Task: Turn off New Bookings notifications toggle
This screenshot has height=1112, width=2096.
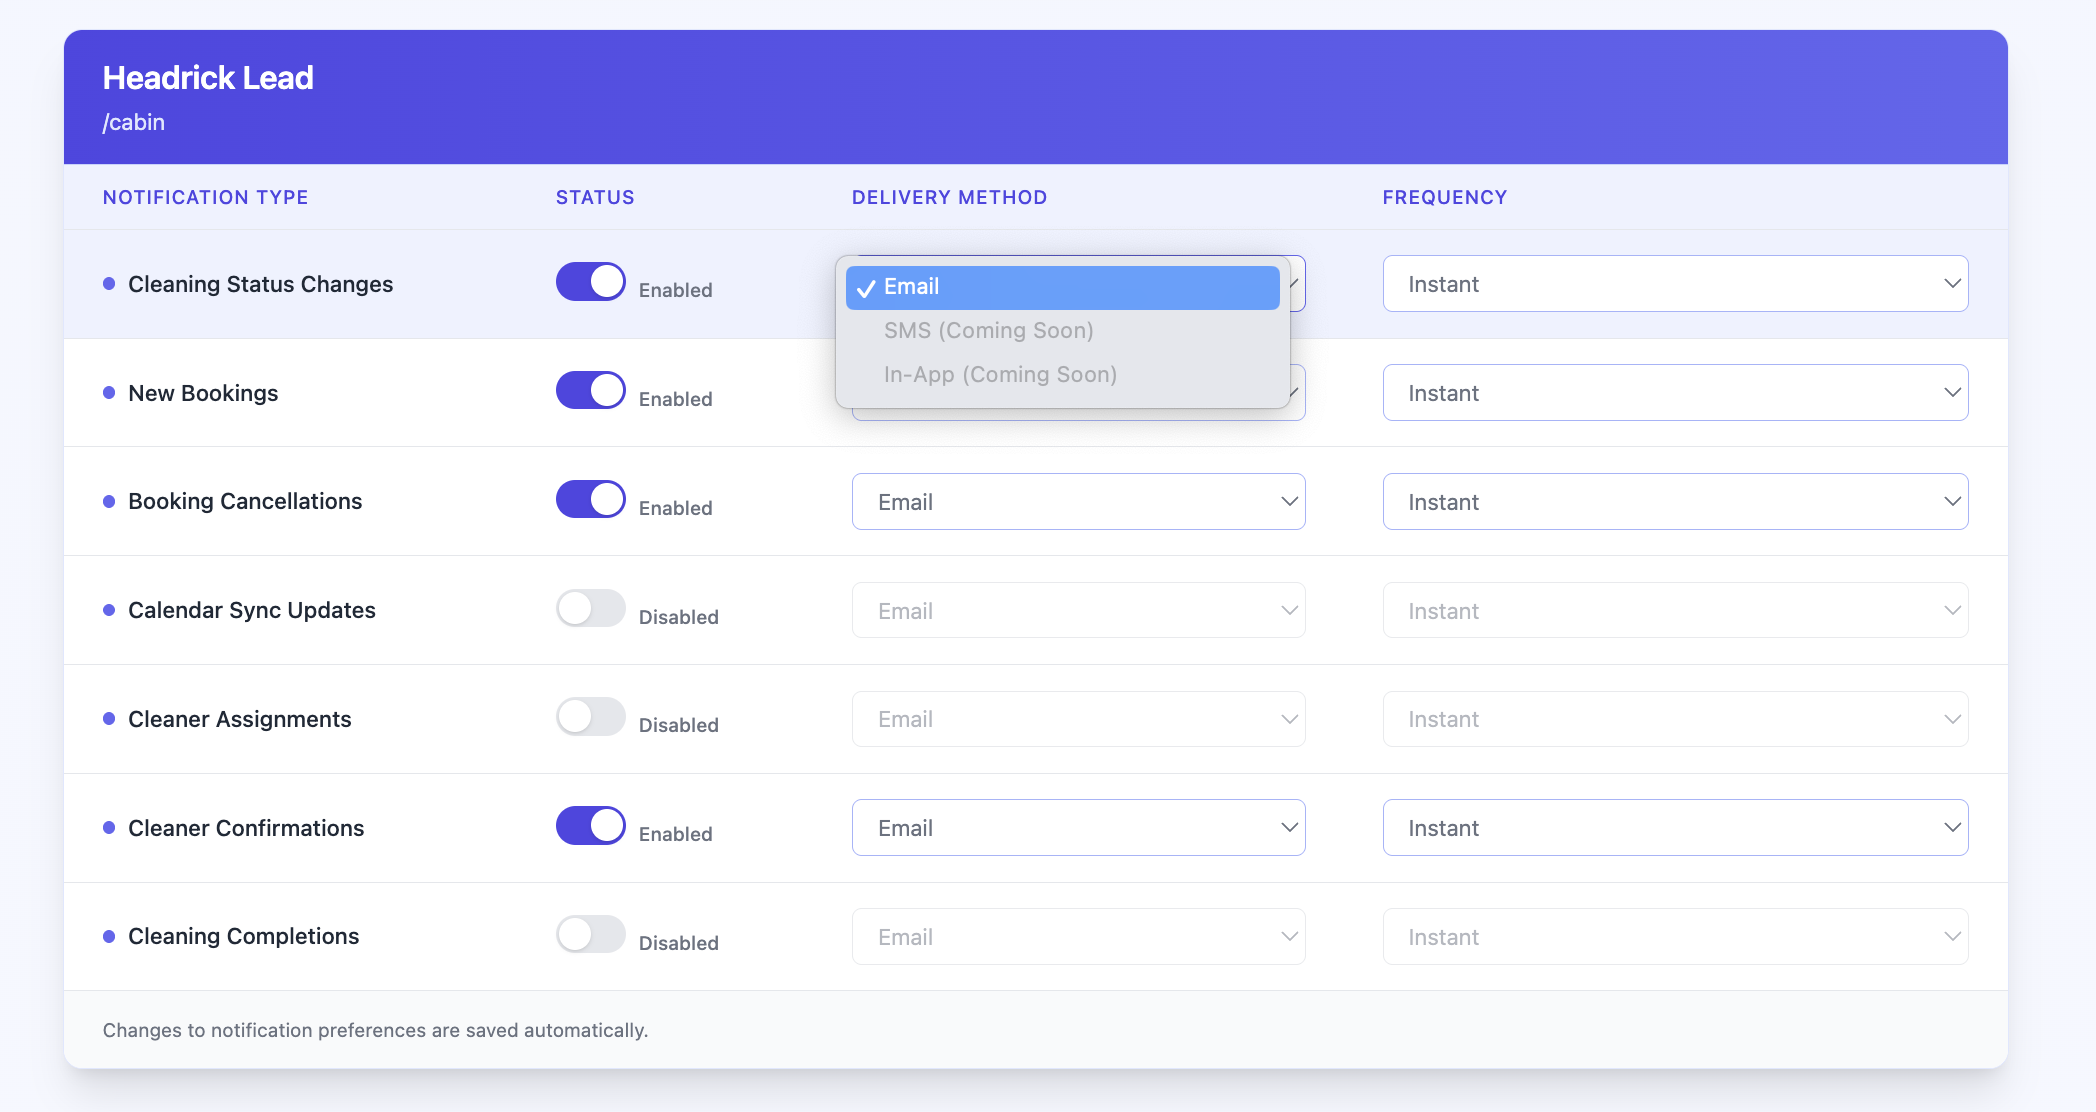Action: 590,391
